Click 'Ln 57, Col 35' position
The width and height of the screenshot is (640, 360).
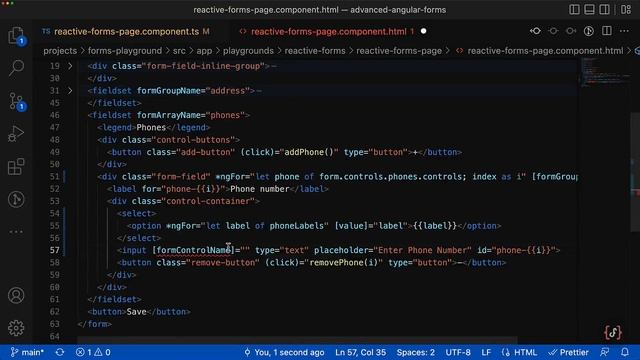tap(360, 352)
